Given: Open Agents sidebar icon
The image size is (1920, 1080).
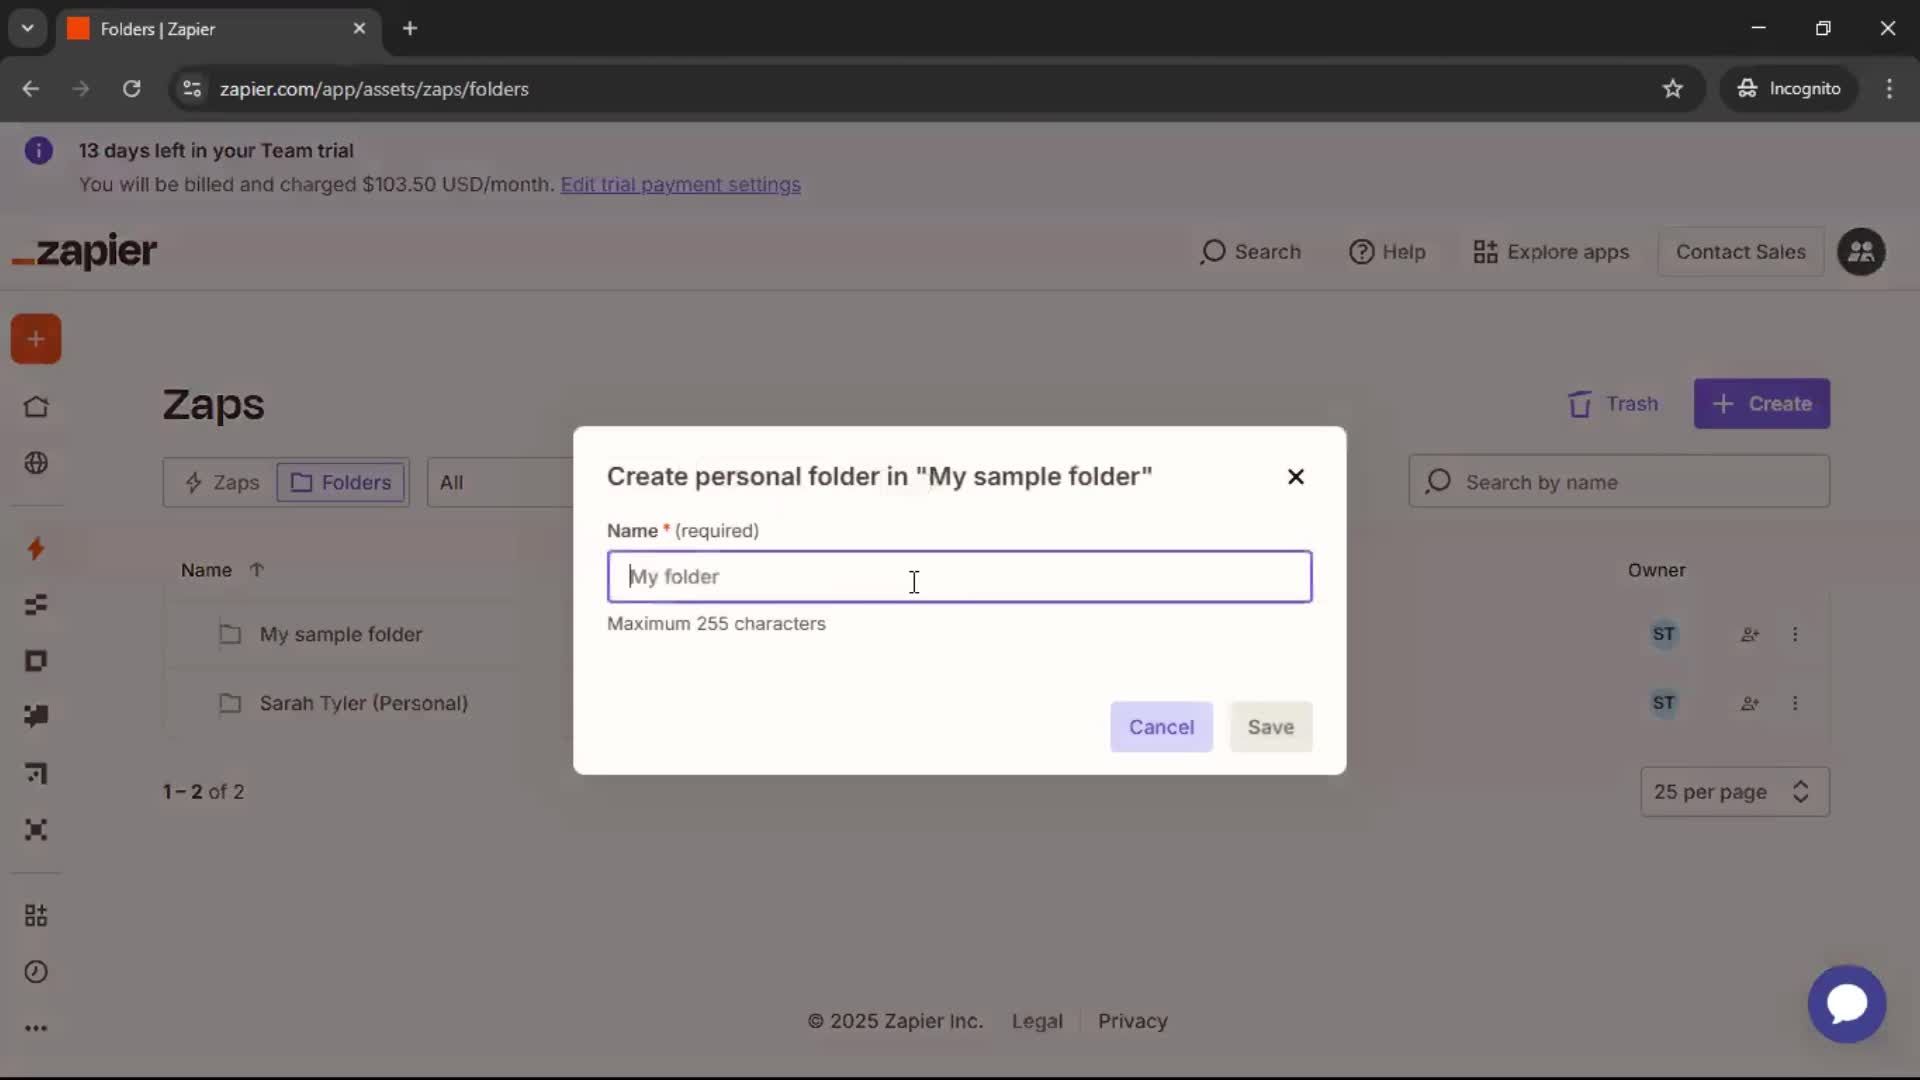Looking at the screenshot, I should (x=36, y=830).
